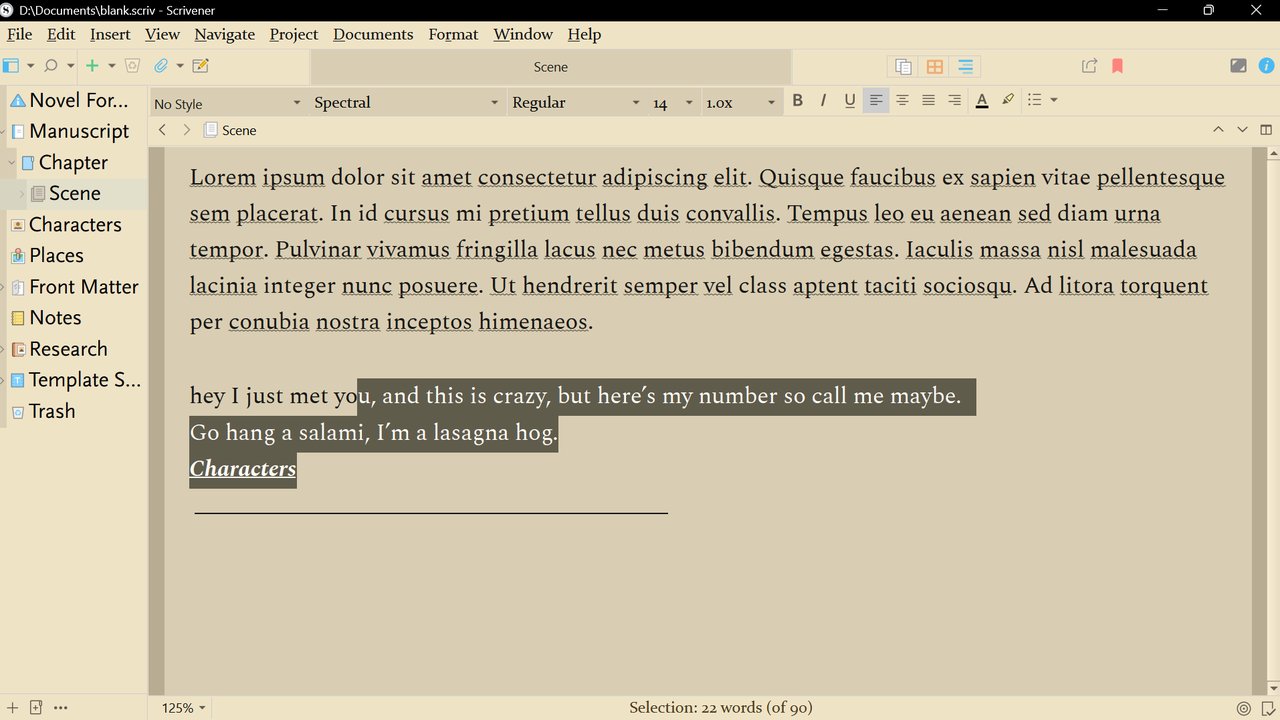Click the View mode icon in the toolbar
This screenshot has width=1280, height=720.
11,66
